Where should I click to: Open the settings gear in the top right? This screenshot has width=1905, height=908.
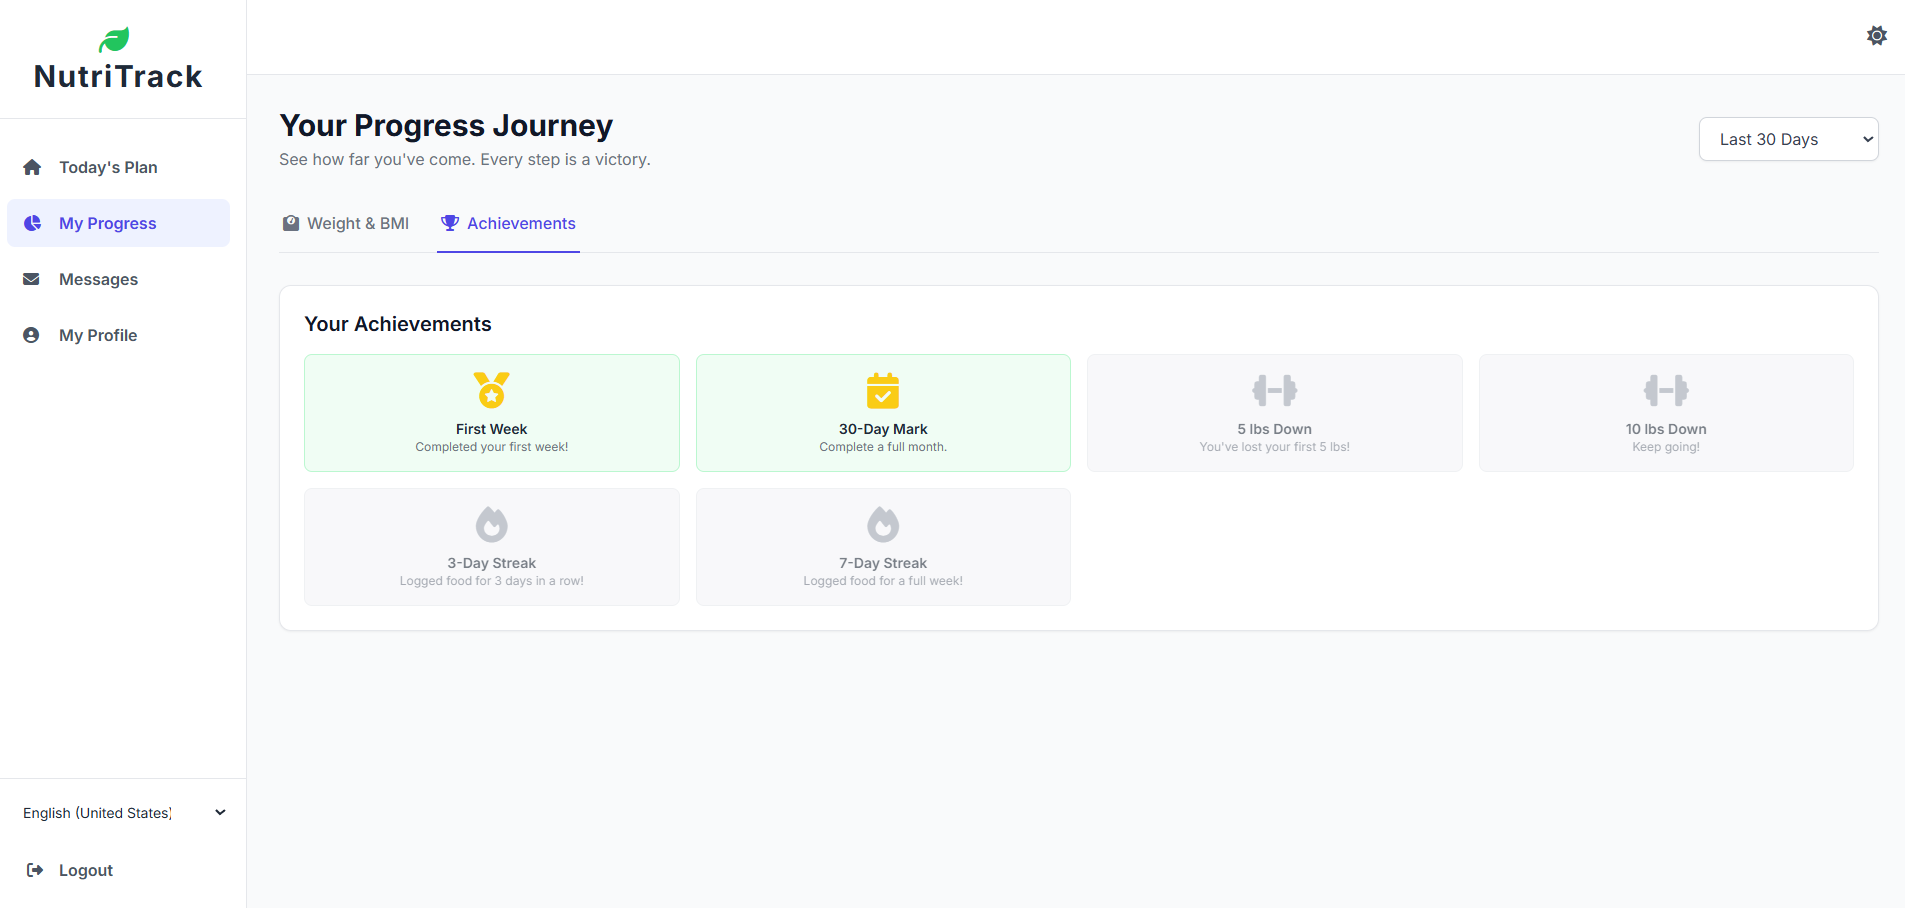pos(1876,35)
